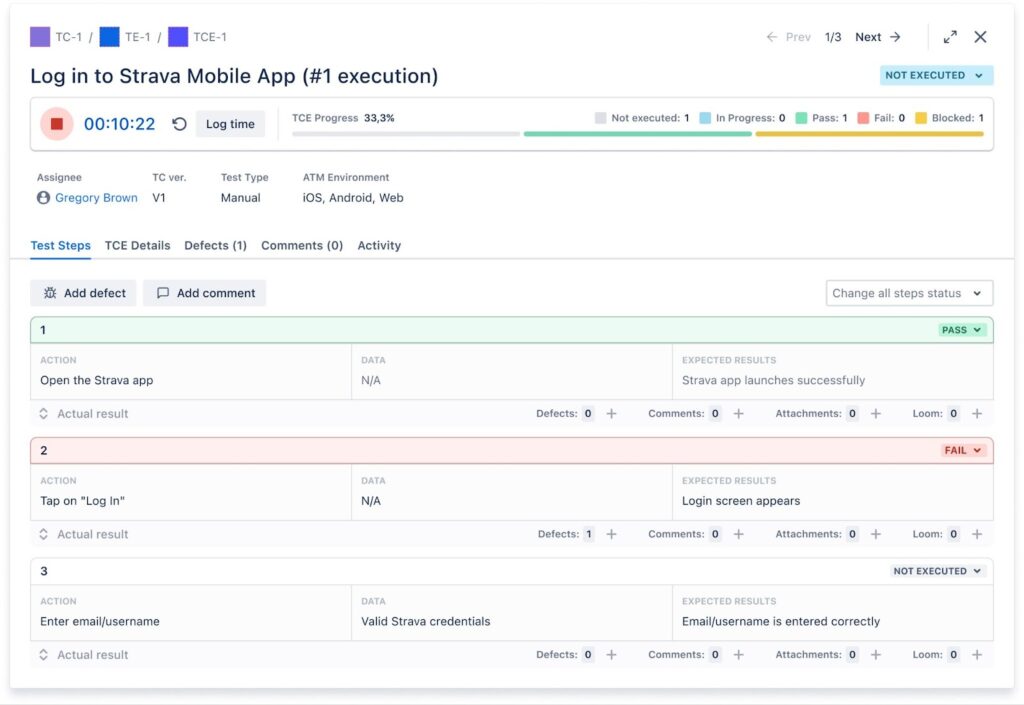Add an attachment to step 3 via plus icon
This screenshot has width=1024, height=705.
pyautogui.click(x=877, y=654)
